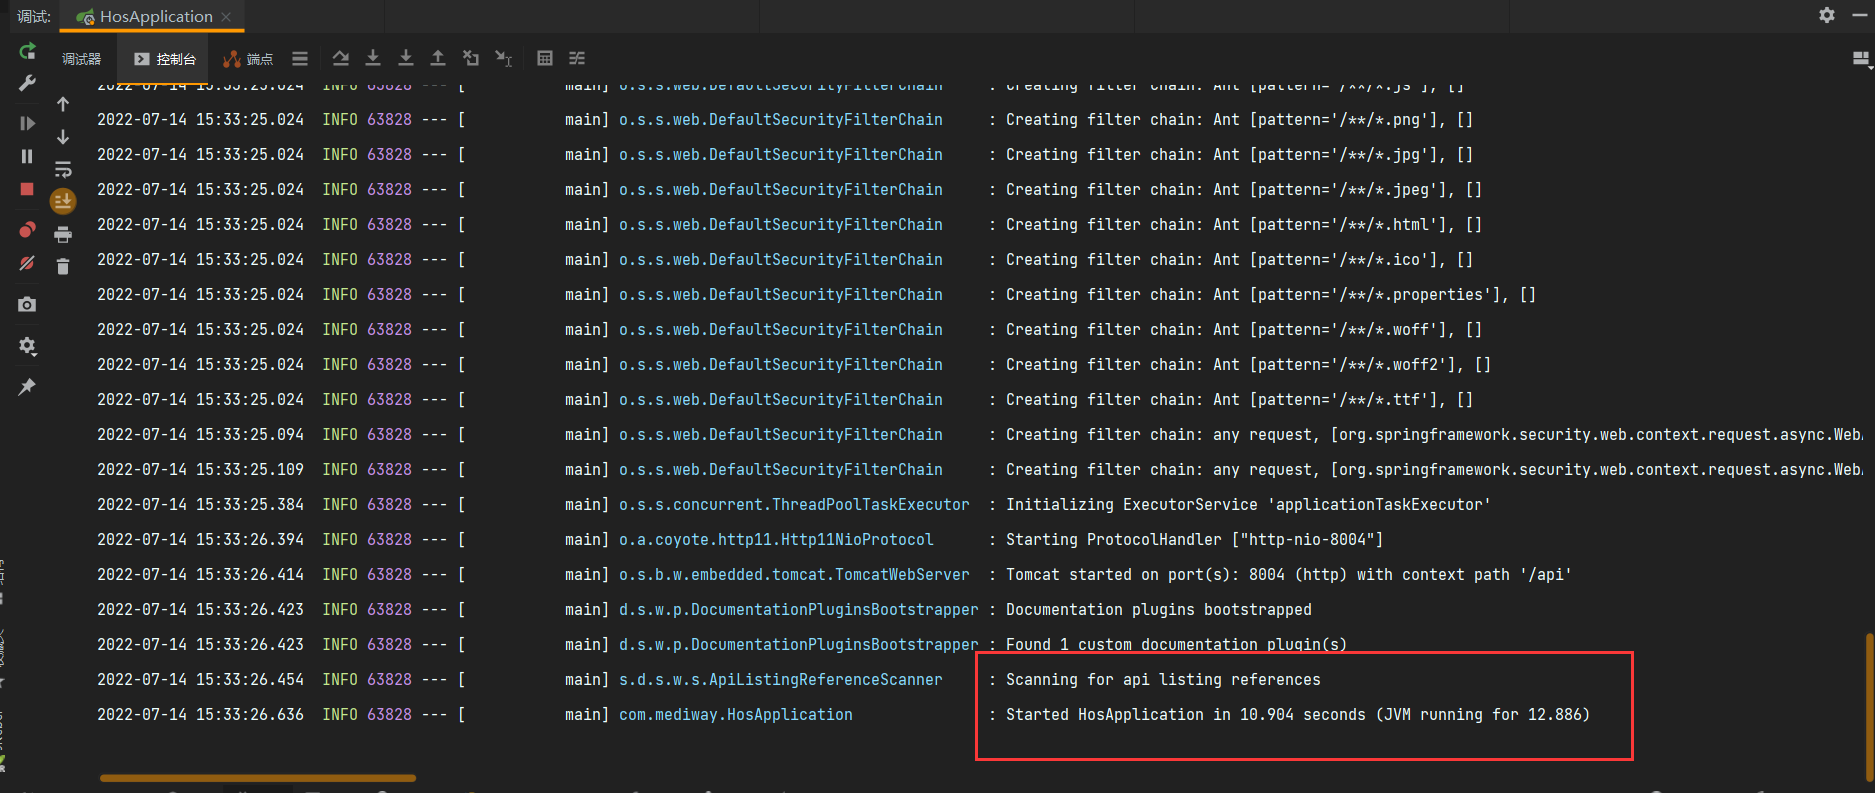Click the horizontal scrollbar under console
The height and width of the screenshot is (793, 1875).
tap(258, 777)
